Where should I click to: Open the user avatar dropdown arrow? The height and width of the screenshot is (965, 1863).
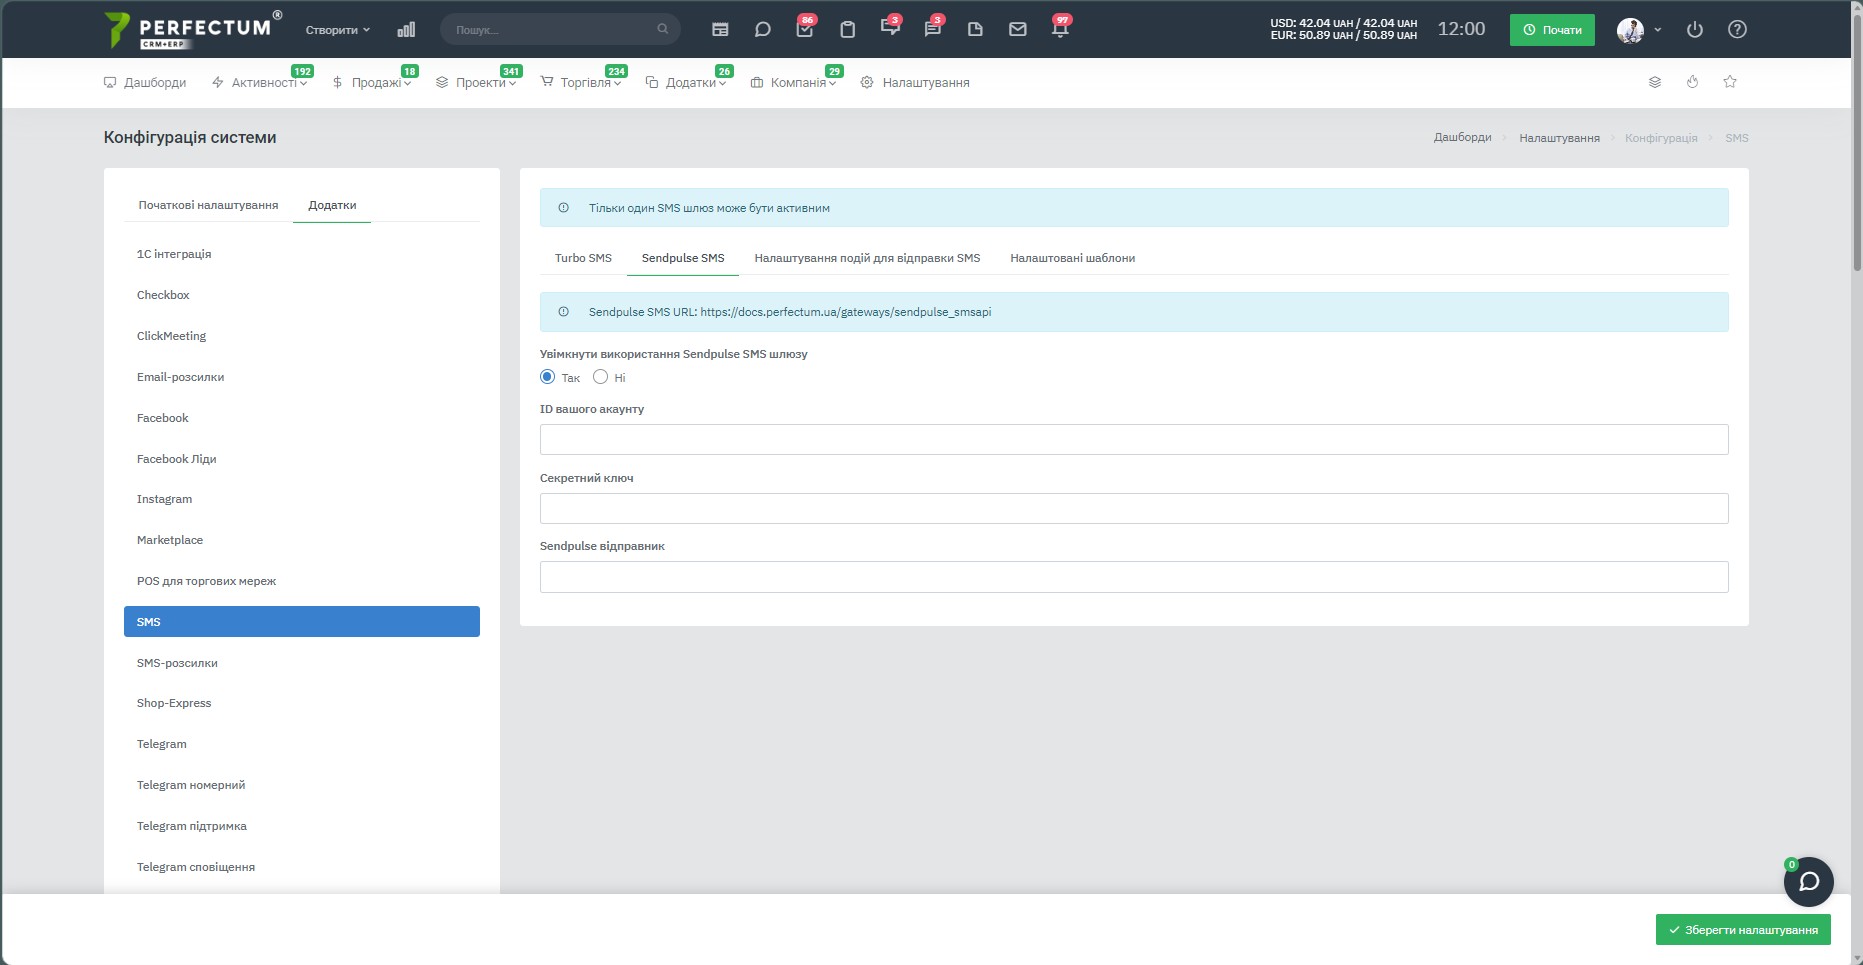pyautogui.click(x=1658, y=30)
